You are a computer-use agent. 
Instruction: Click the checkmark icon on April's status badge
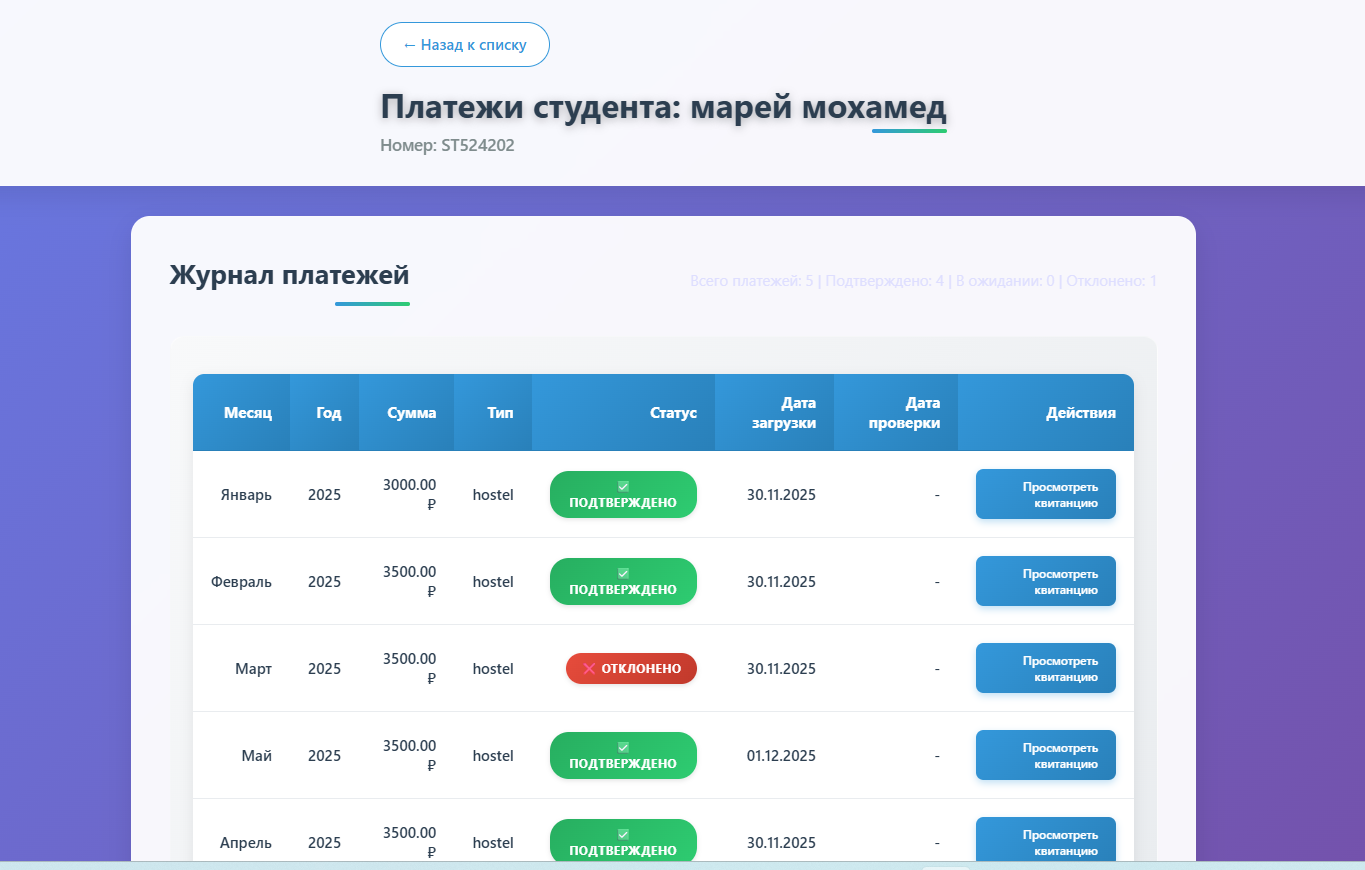[622, 835]
